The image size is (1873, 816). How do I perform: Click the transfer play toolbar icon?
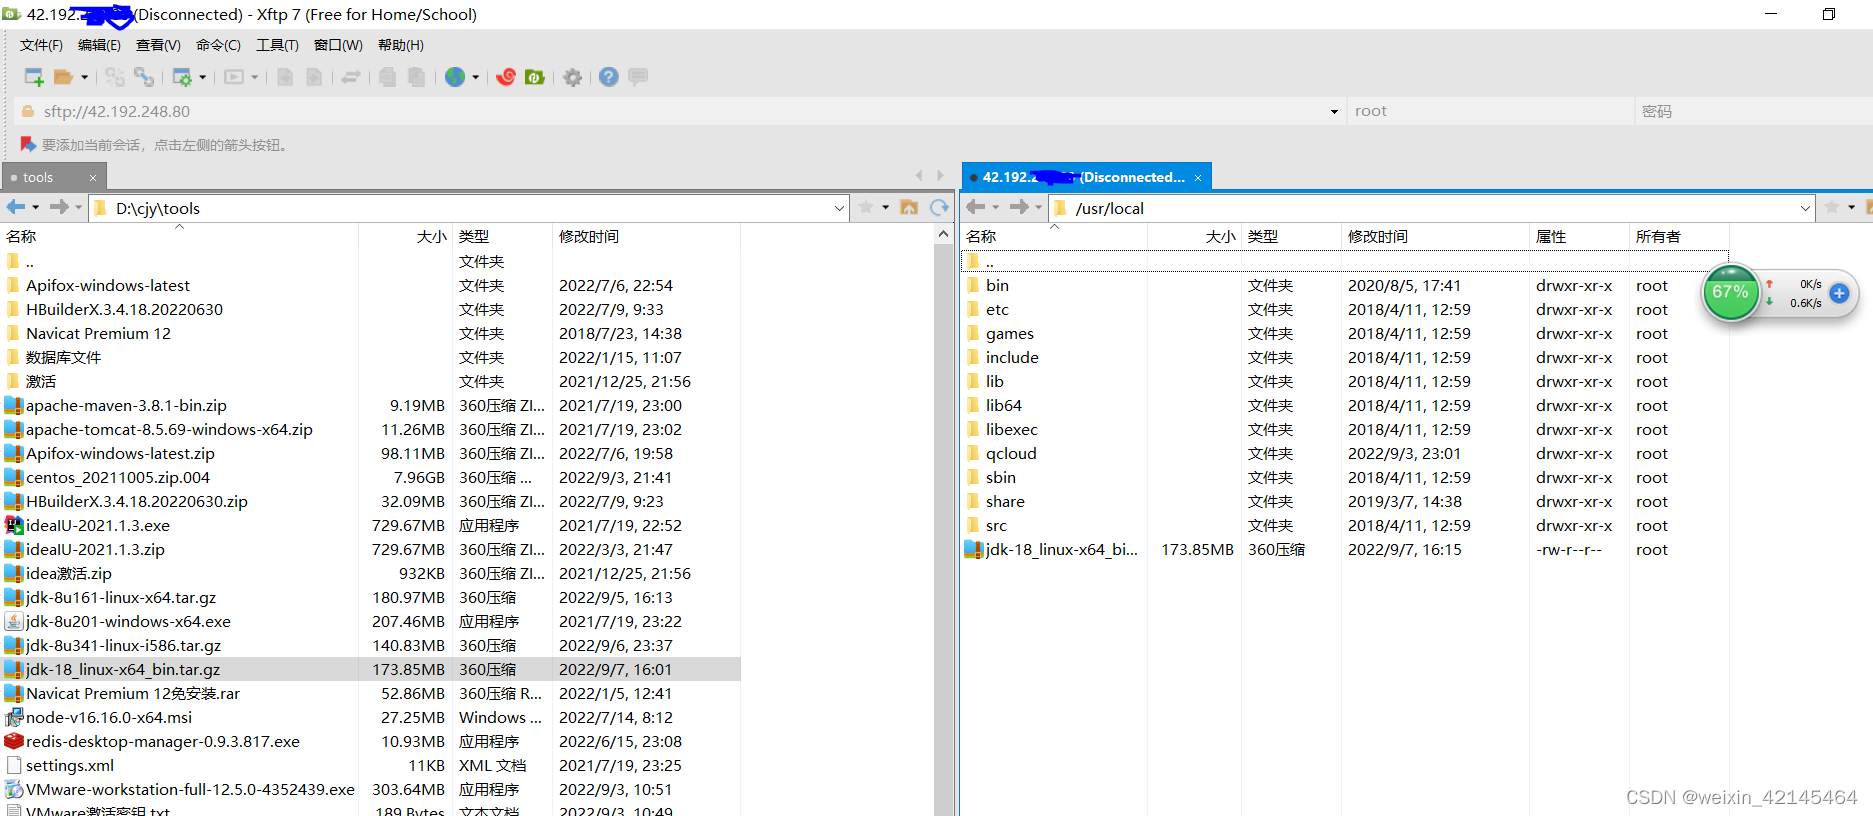[234, 77]
